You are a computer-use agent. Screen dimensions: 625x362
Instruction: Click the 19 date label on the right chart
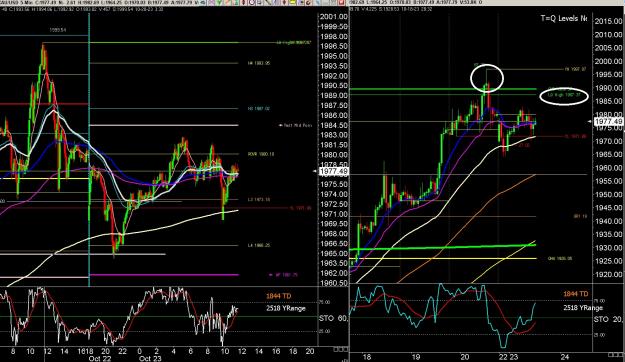(x=416, y=357)
